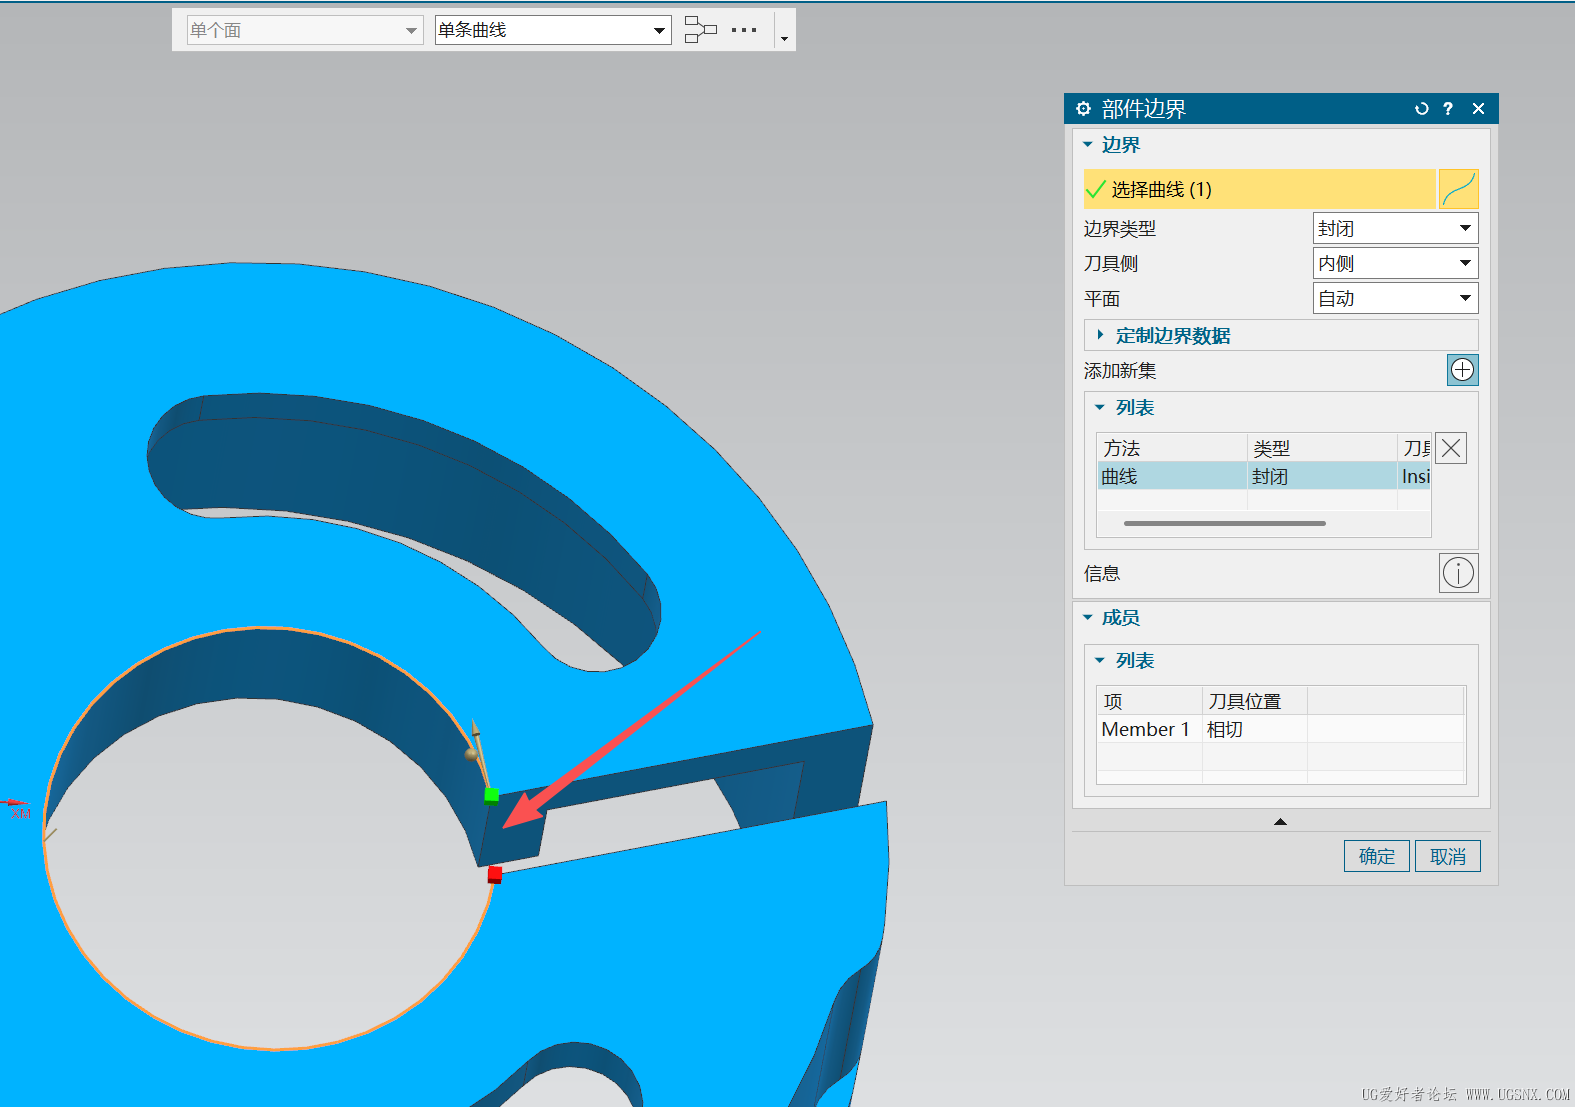Collapse the 列表 group under 成员
This screenshot has height=1107, width=1575.
pos(1100,661)
